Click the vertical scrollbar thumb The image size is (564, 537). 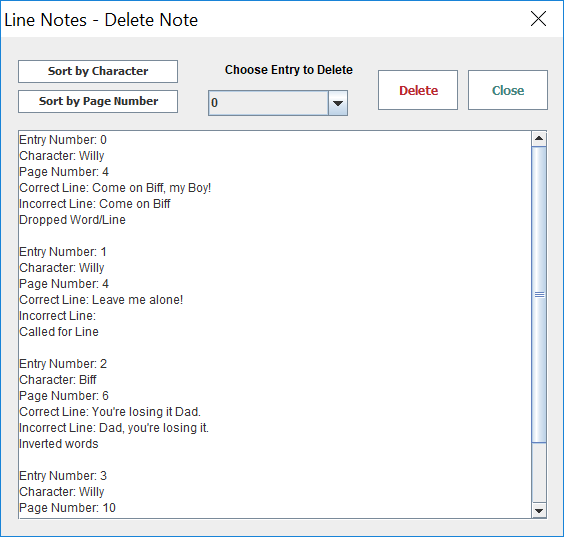click(x=539, y=294)
